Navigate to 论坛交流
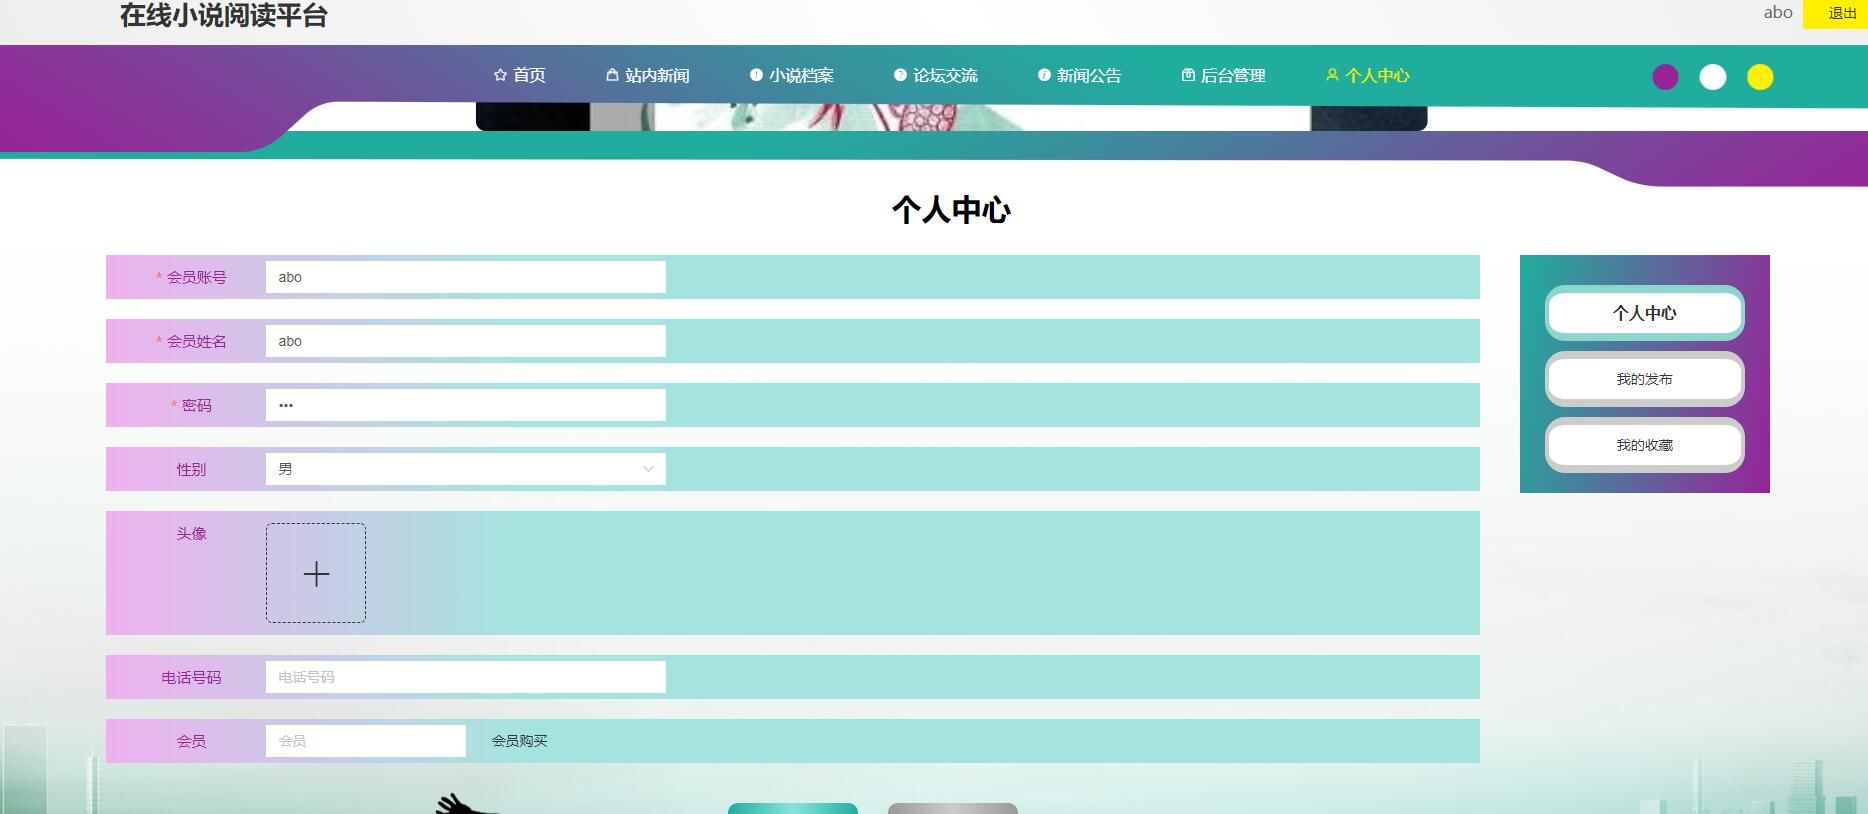This screenshot has width=1868, height=814. [936, 75]
